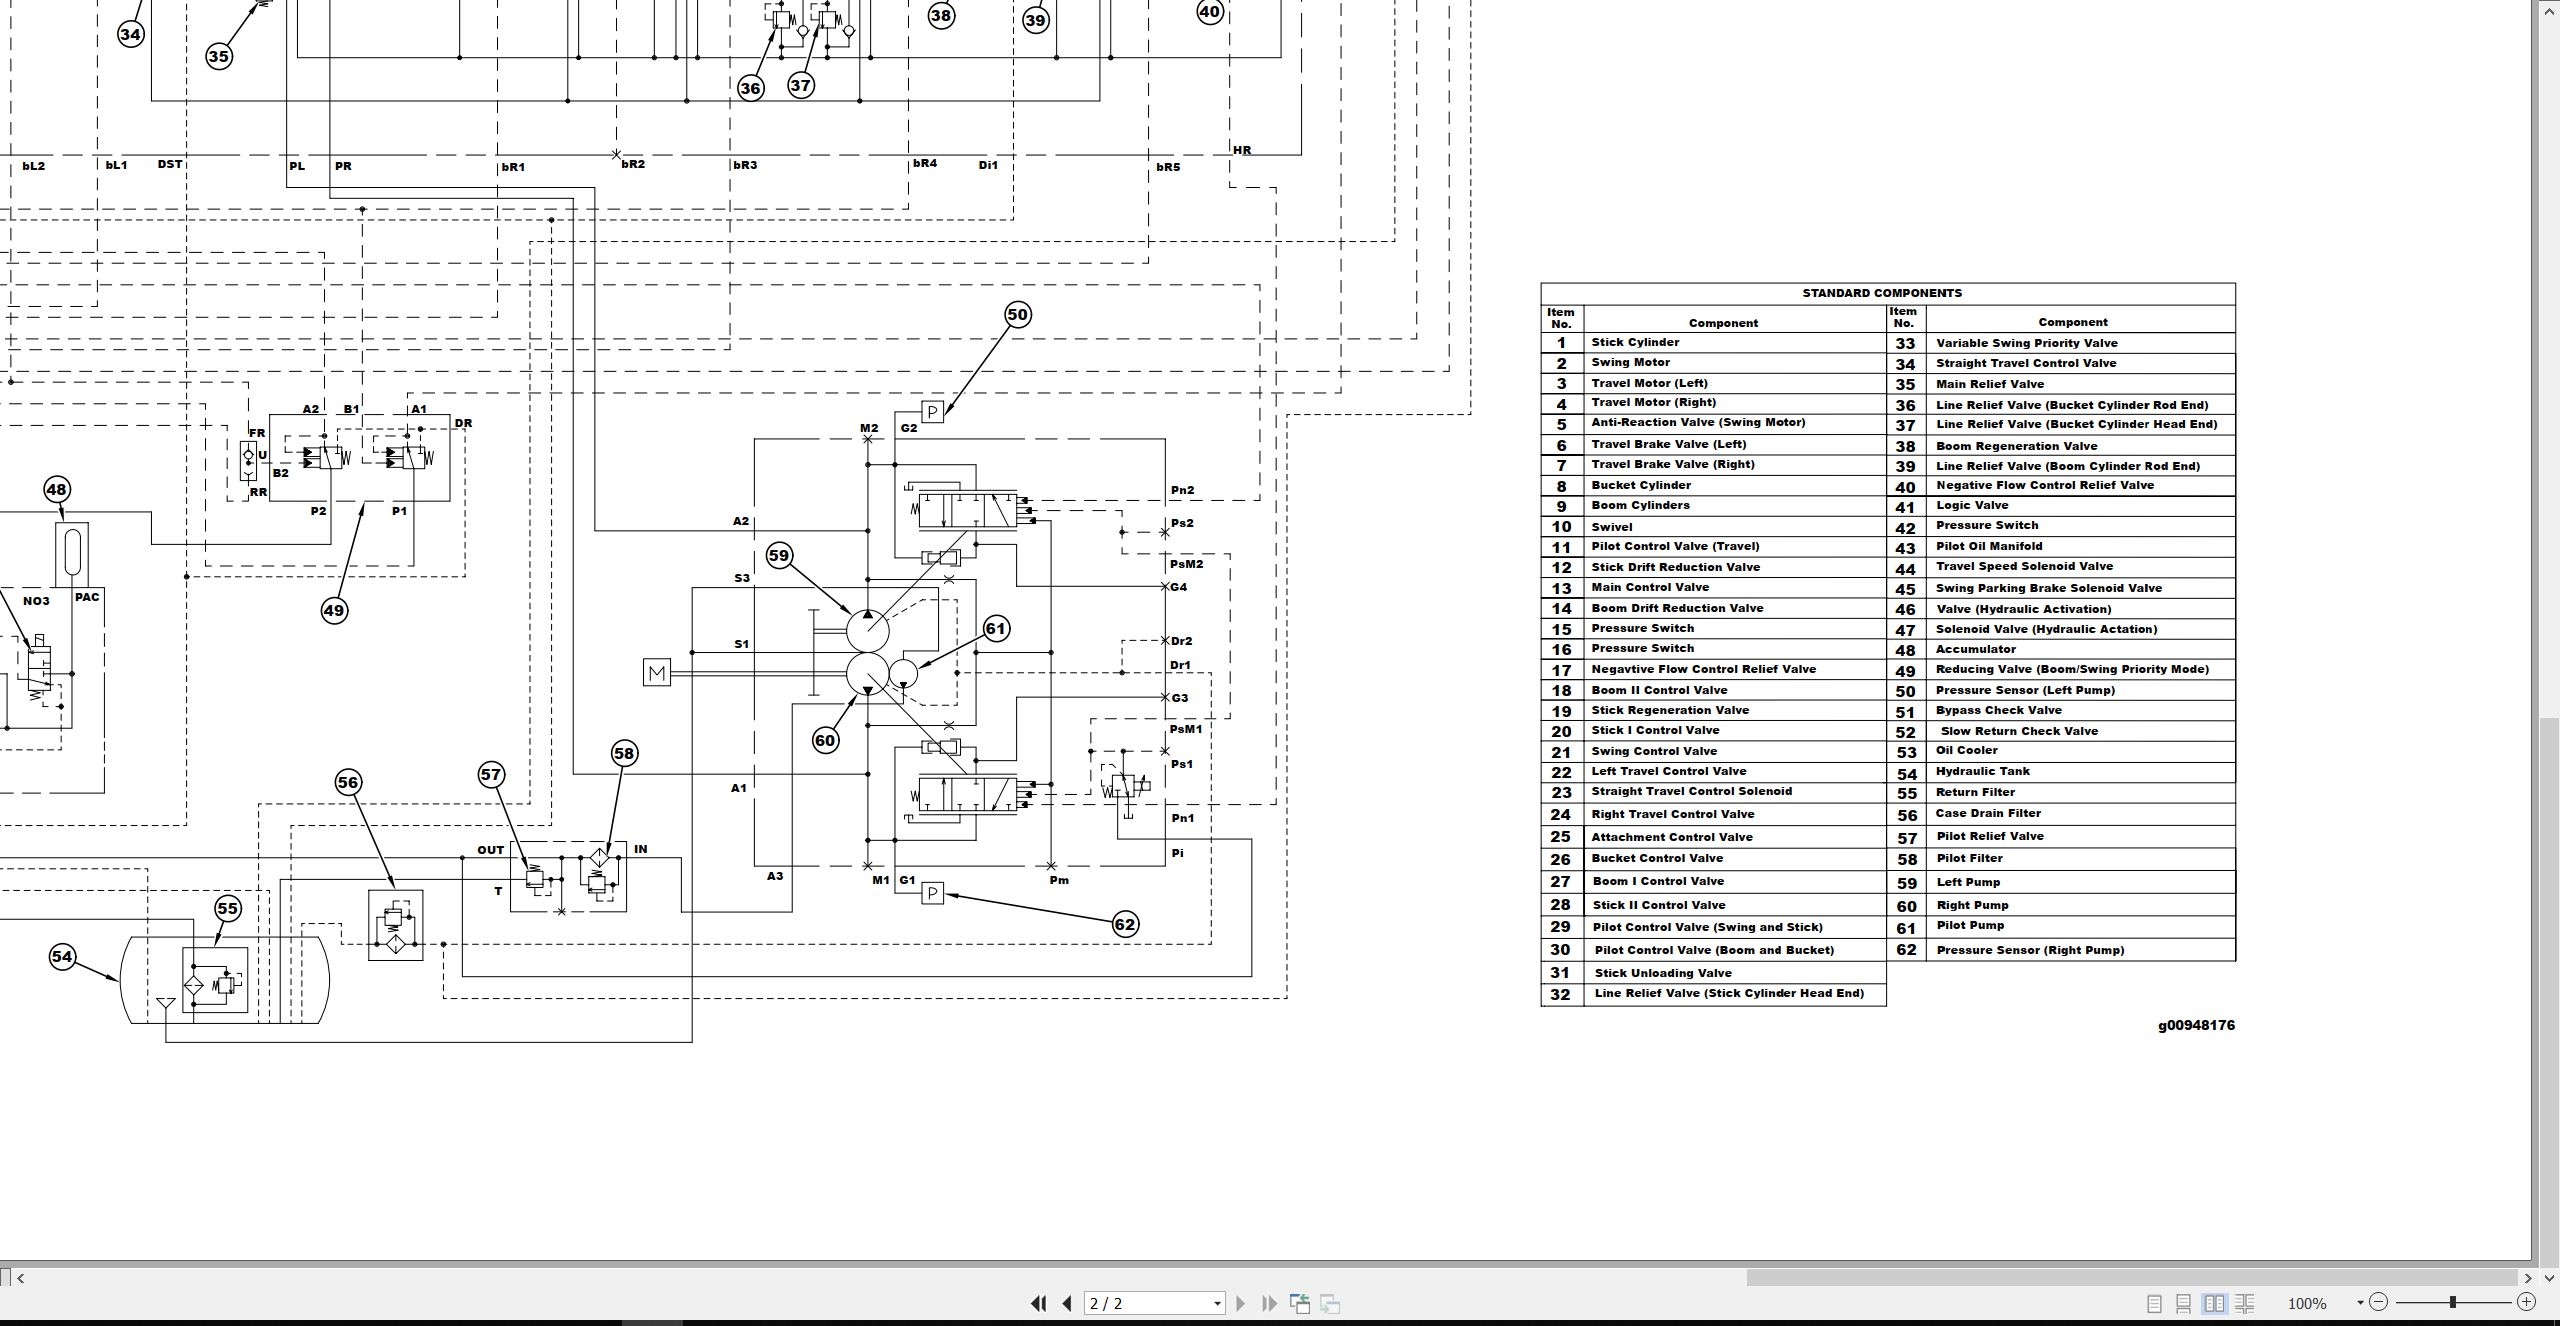Click callout 48 above accumulator
This screenshot has height=1326, width=2560.
(x=57, y=490)
